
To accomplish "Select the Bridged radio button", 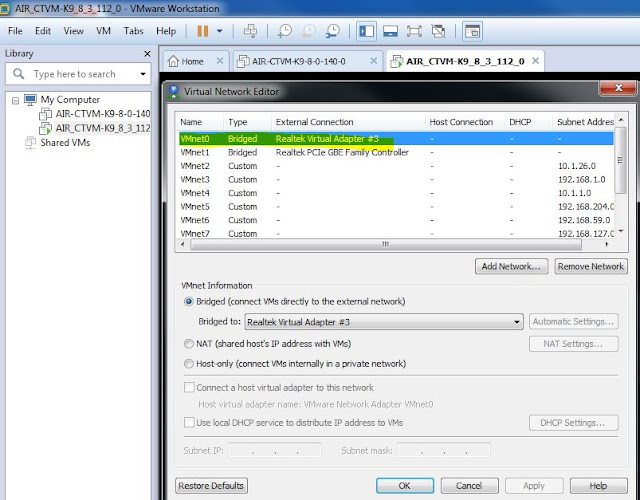I will click(189, 302).
